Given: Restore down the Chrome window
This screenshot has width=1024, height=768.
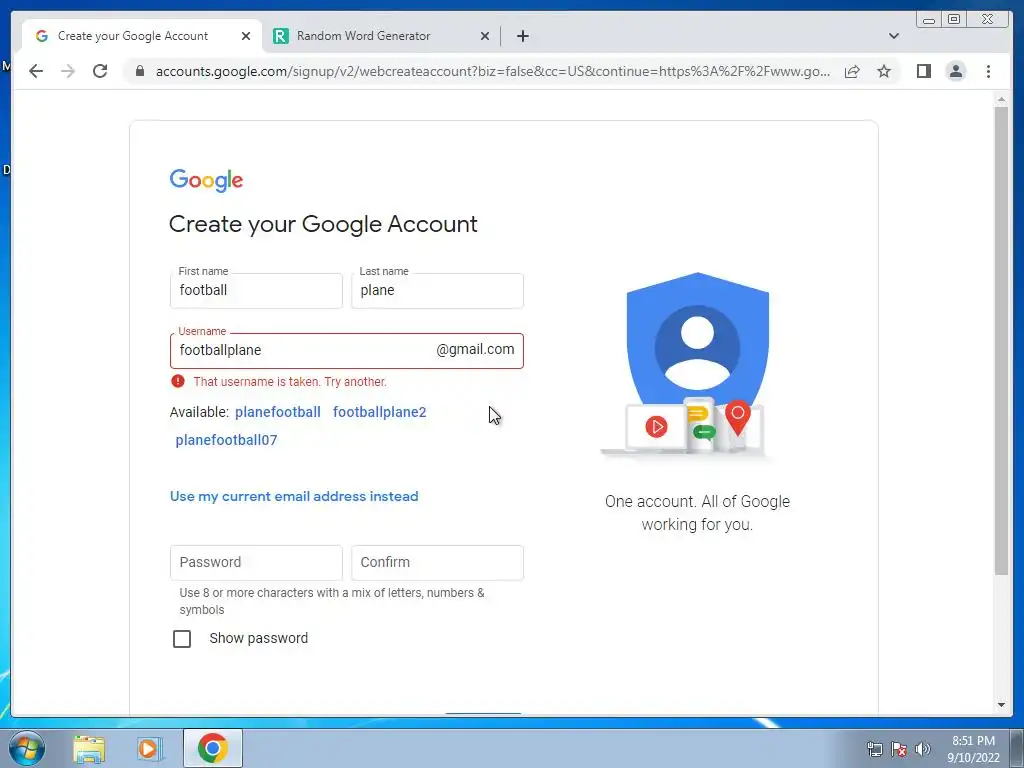Looking at the screenshot, I should pyautogui.click(x=954, y=20).
